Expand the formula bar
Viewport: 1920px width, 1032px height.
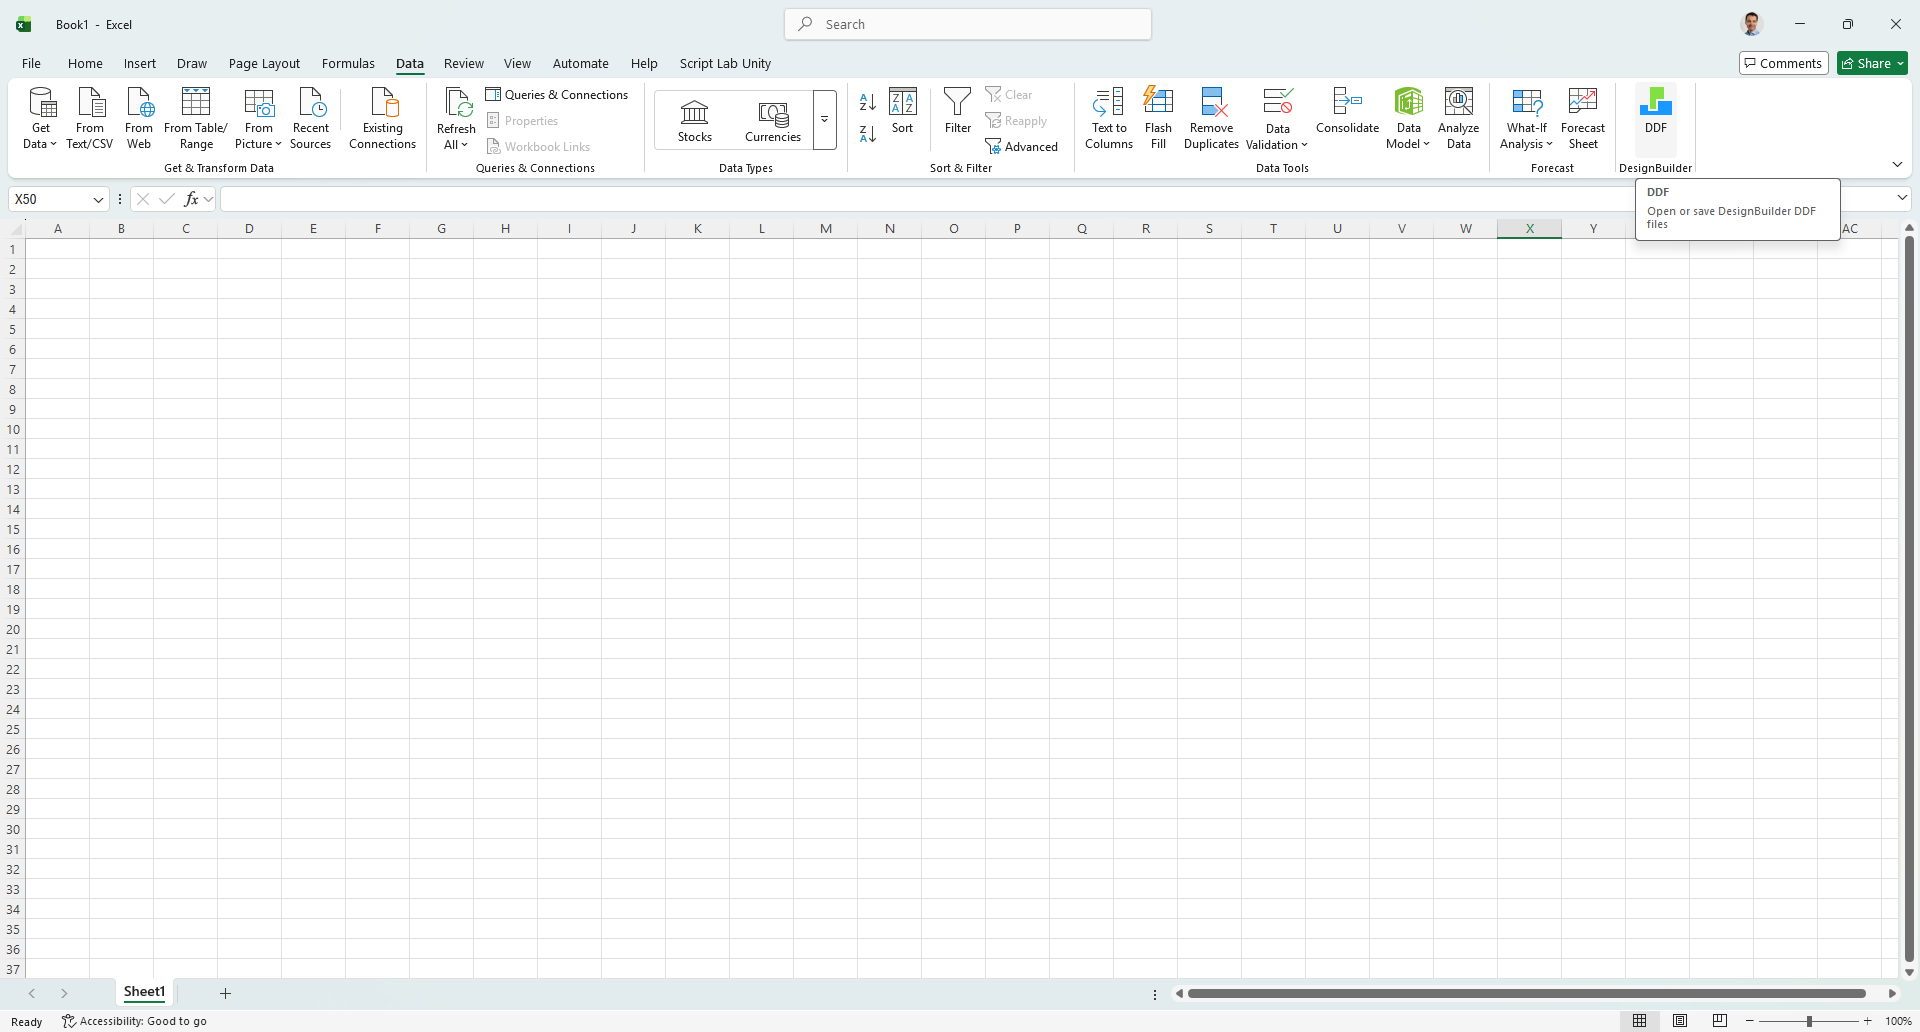(x=1902, y=198)
